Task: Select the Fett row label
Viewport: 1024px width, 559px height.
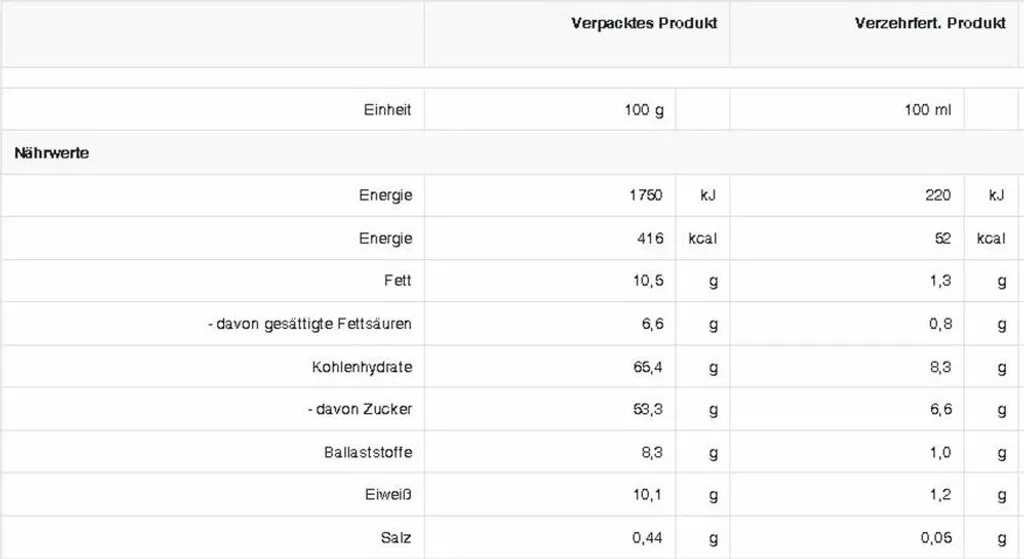Action: (x=398, y=281)
